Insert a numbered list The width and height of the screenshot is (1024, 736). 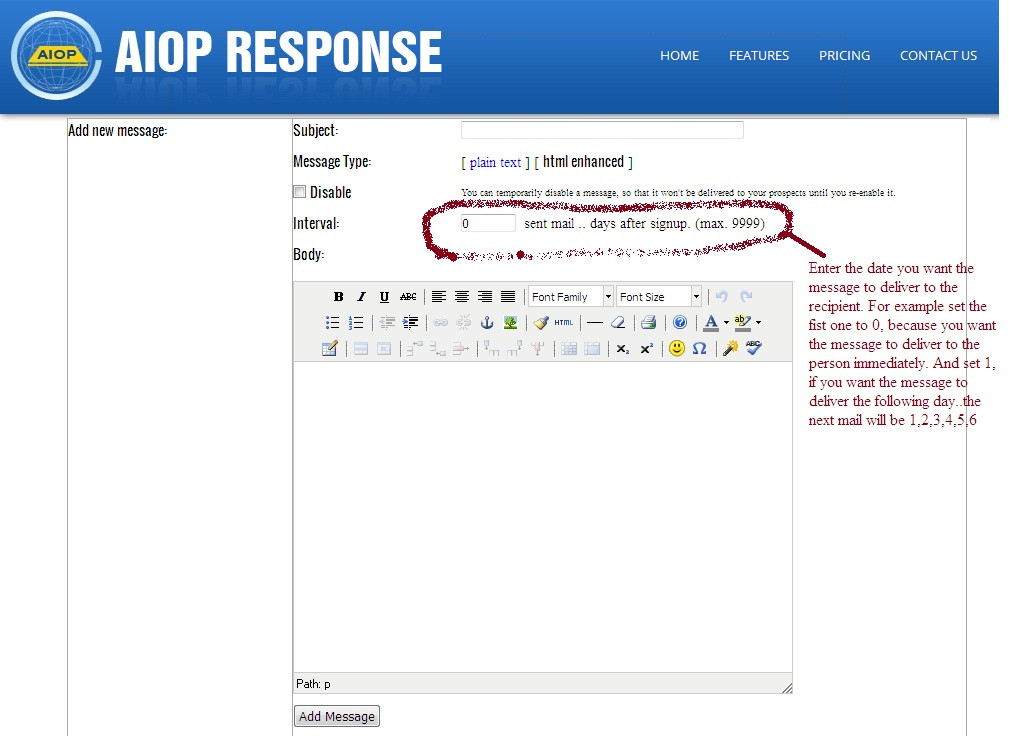[x=356, y=322]
